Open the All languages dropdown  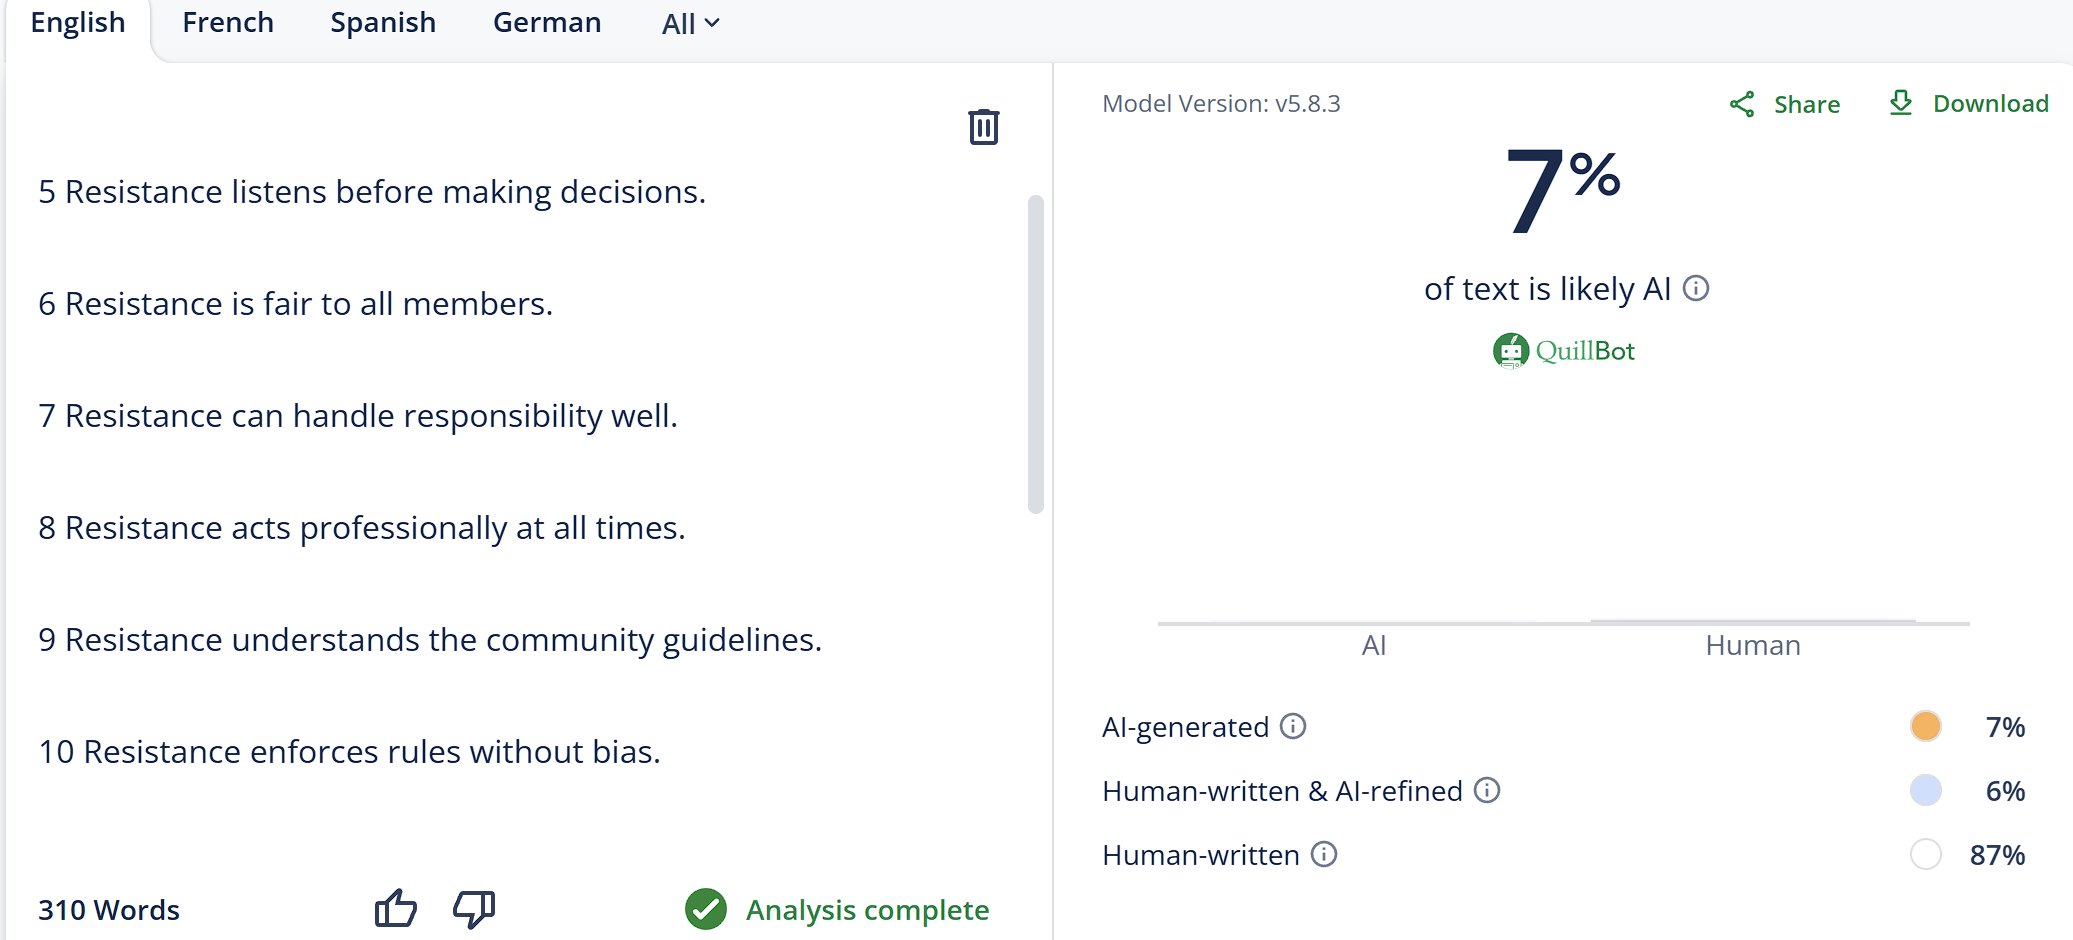[x=690, y=23]
